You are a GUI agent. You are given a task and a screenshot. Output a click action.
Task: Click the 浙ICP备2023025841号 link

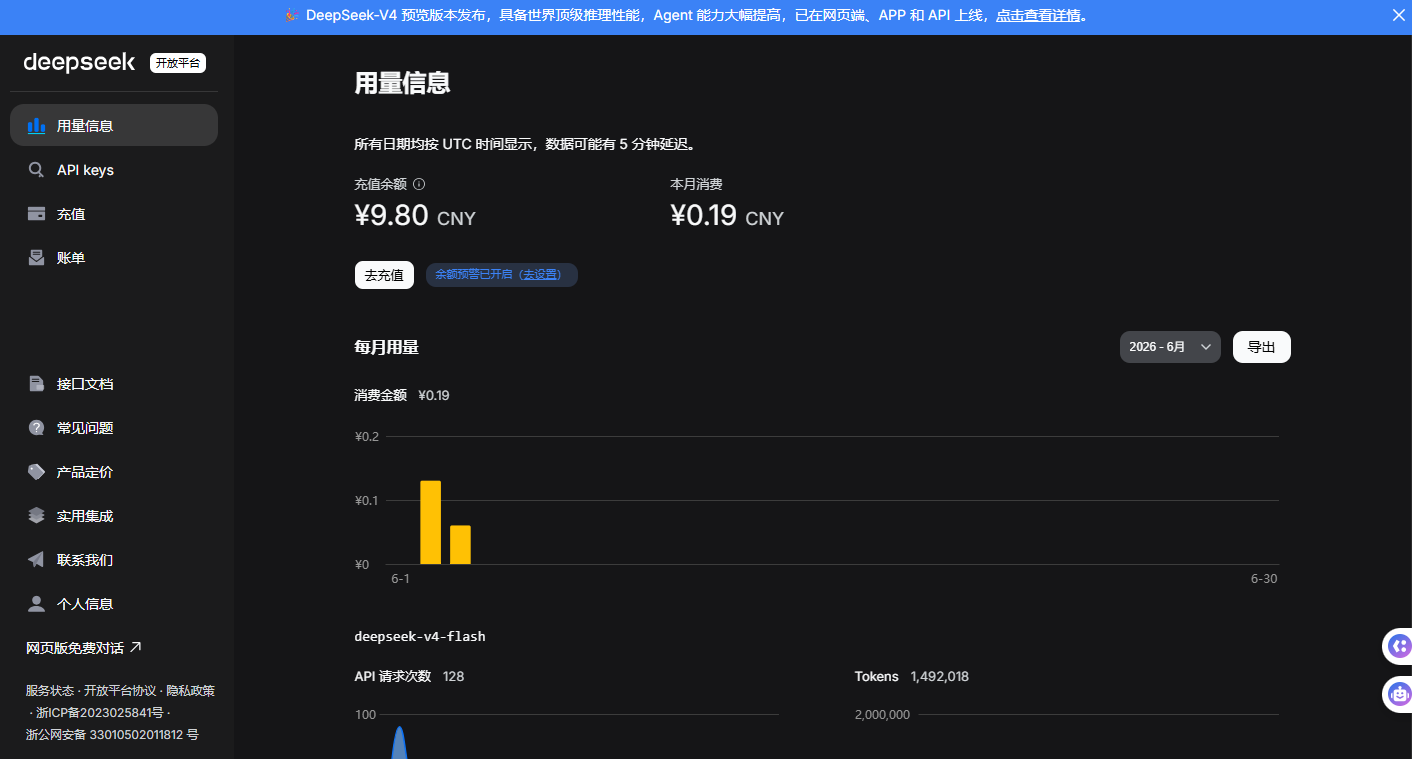click(99, 713)
